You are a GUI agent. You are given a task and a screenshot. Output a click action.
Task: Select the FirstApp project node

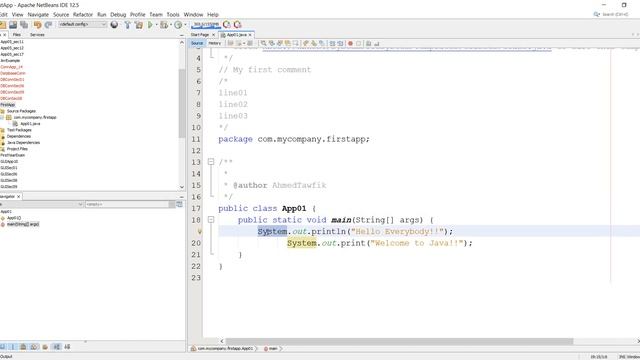pyautogui.click(x=8, y=104)
